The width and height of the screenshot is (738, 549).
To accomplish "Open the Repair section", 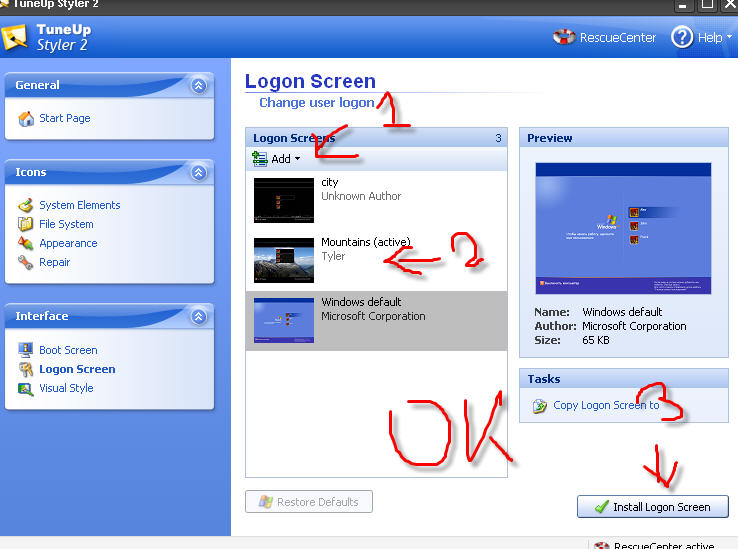I will pos(55,262).
